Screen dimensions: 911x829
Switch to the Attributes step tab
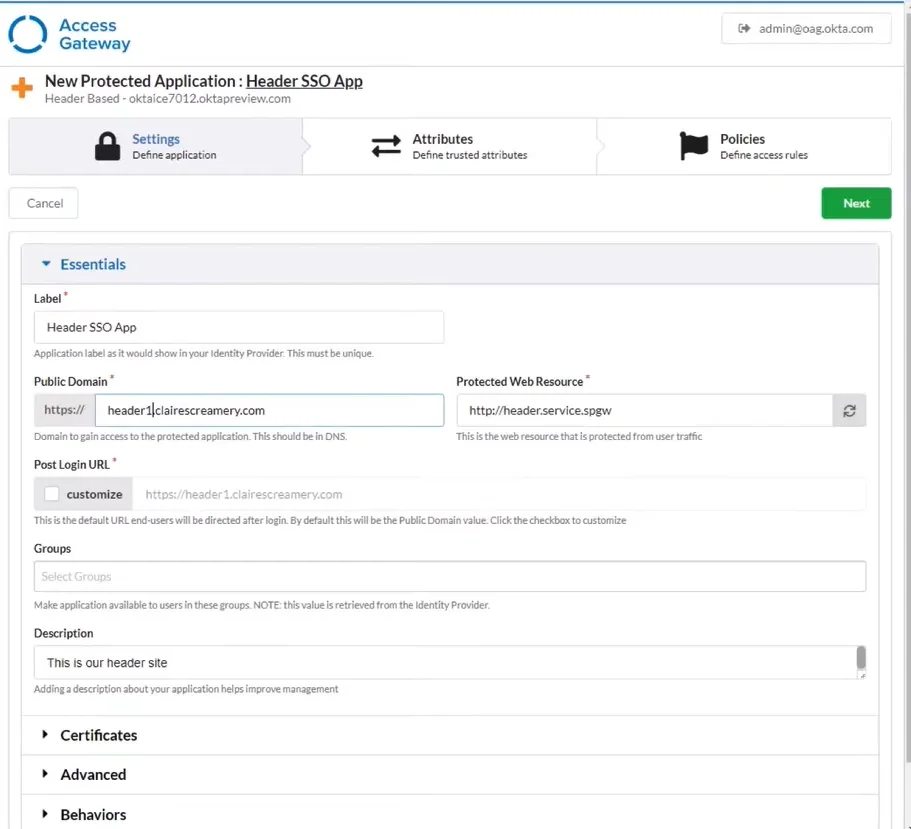450,146
